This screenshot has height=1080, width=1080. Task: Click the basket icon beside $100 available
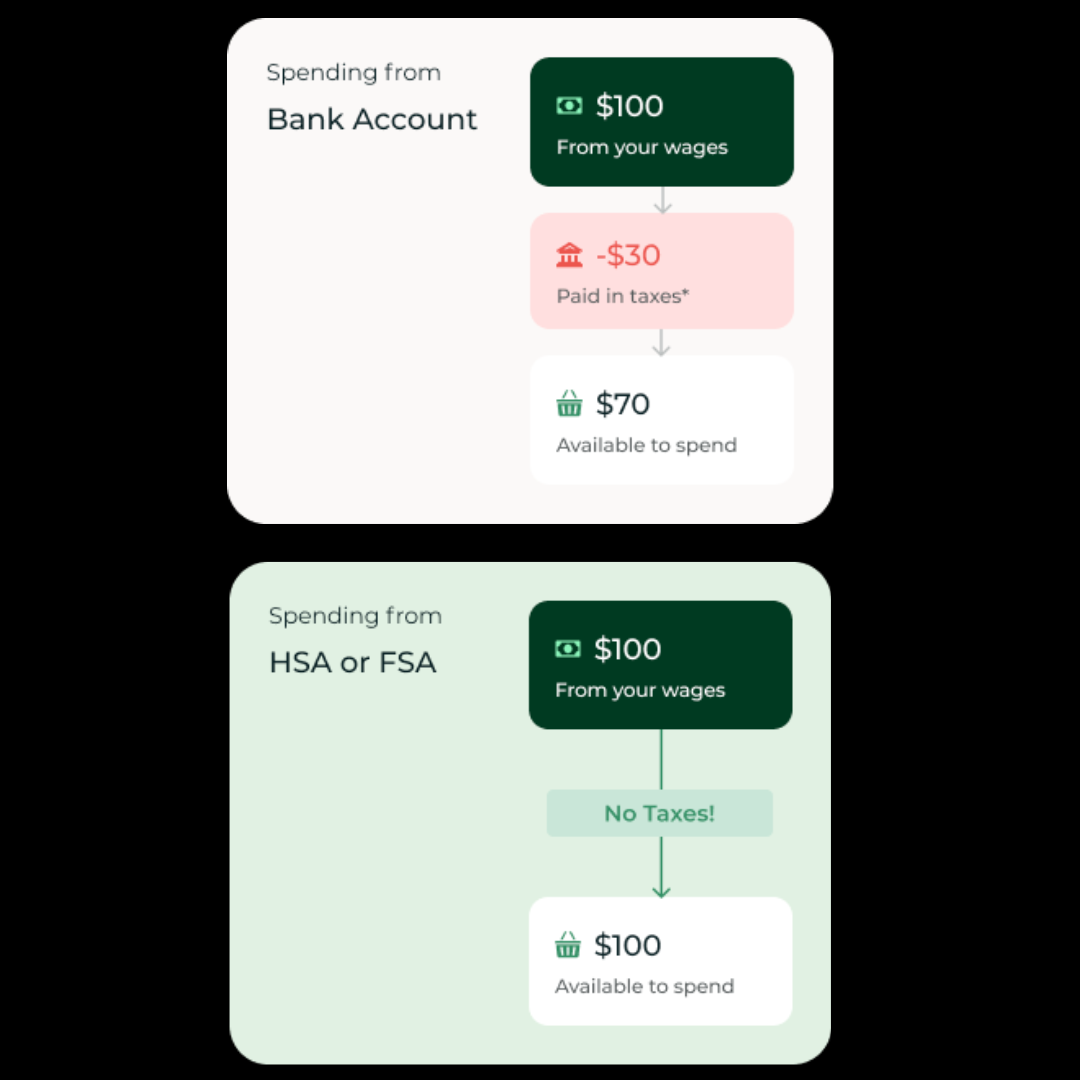(x=567, y=945)
